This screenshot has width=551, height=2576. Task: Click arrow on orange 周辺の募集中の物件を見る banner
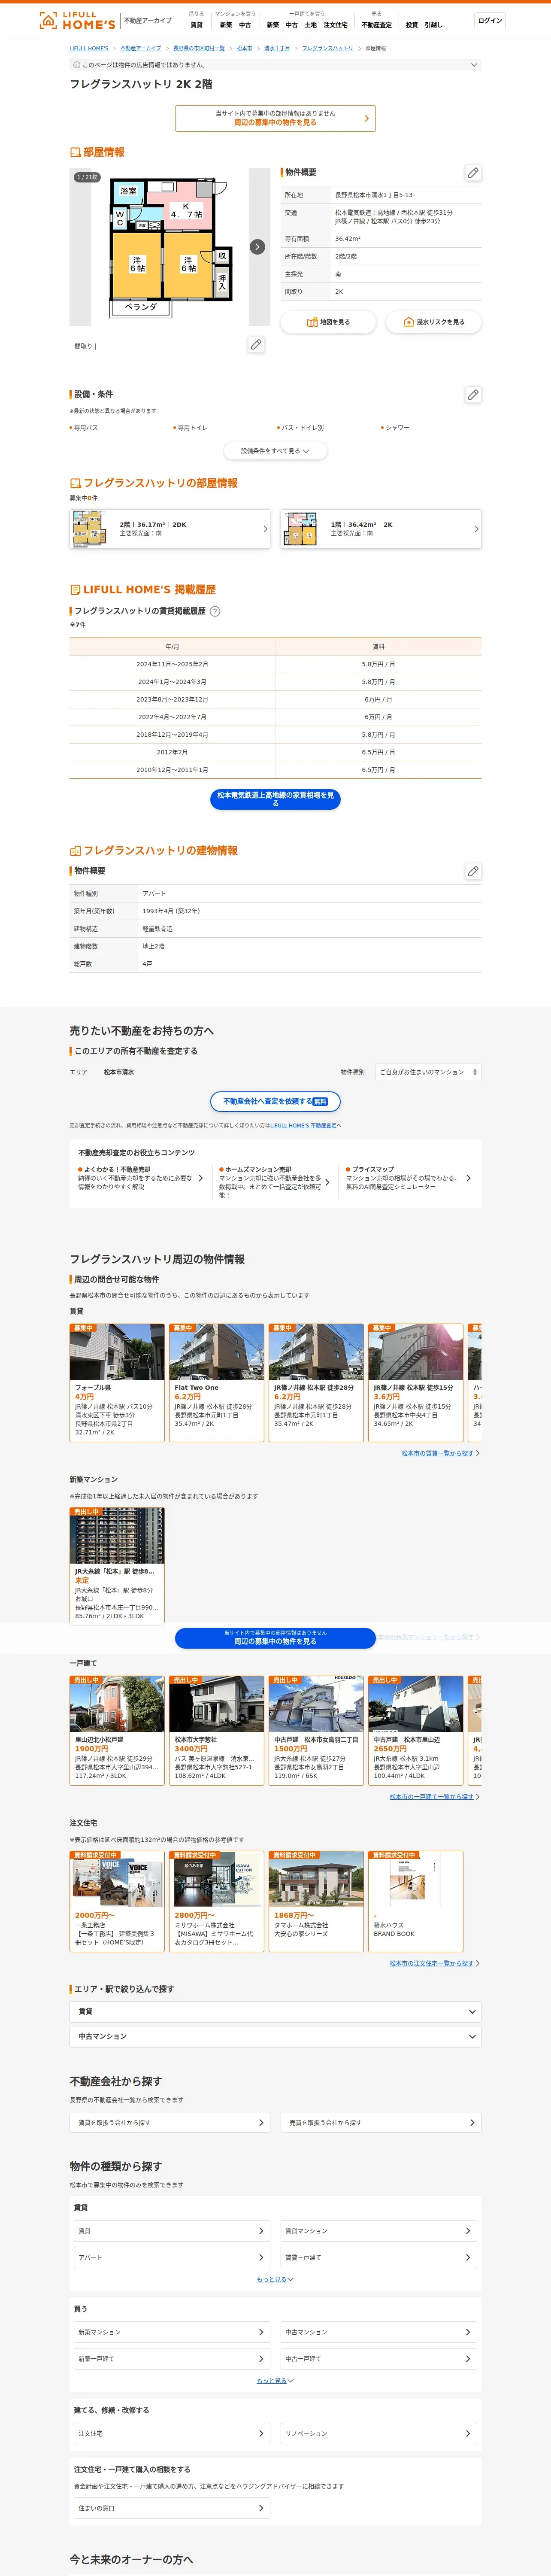[x=367, y=118]
